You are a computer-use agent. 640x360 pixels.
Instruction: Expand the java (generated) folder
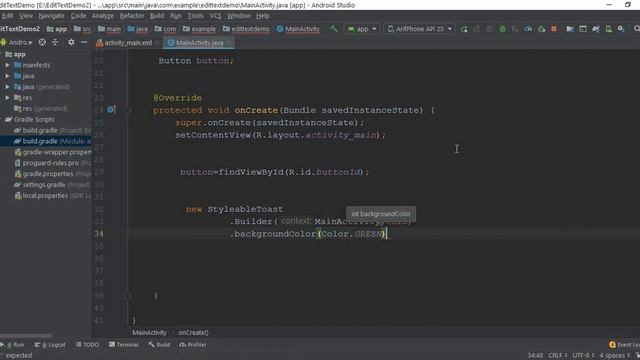pyautogui.click(x=7, y=87)
